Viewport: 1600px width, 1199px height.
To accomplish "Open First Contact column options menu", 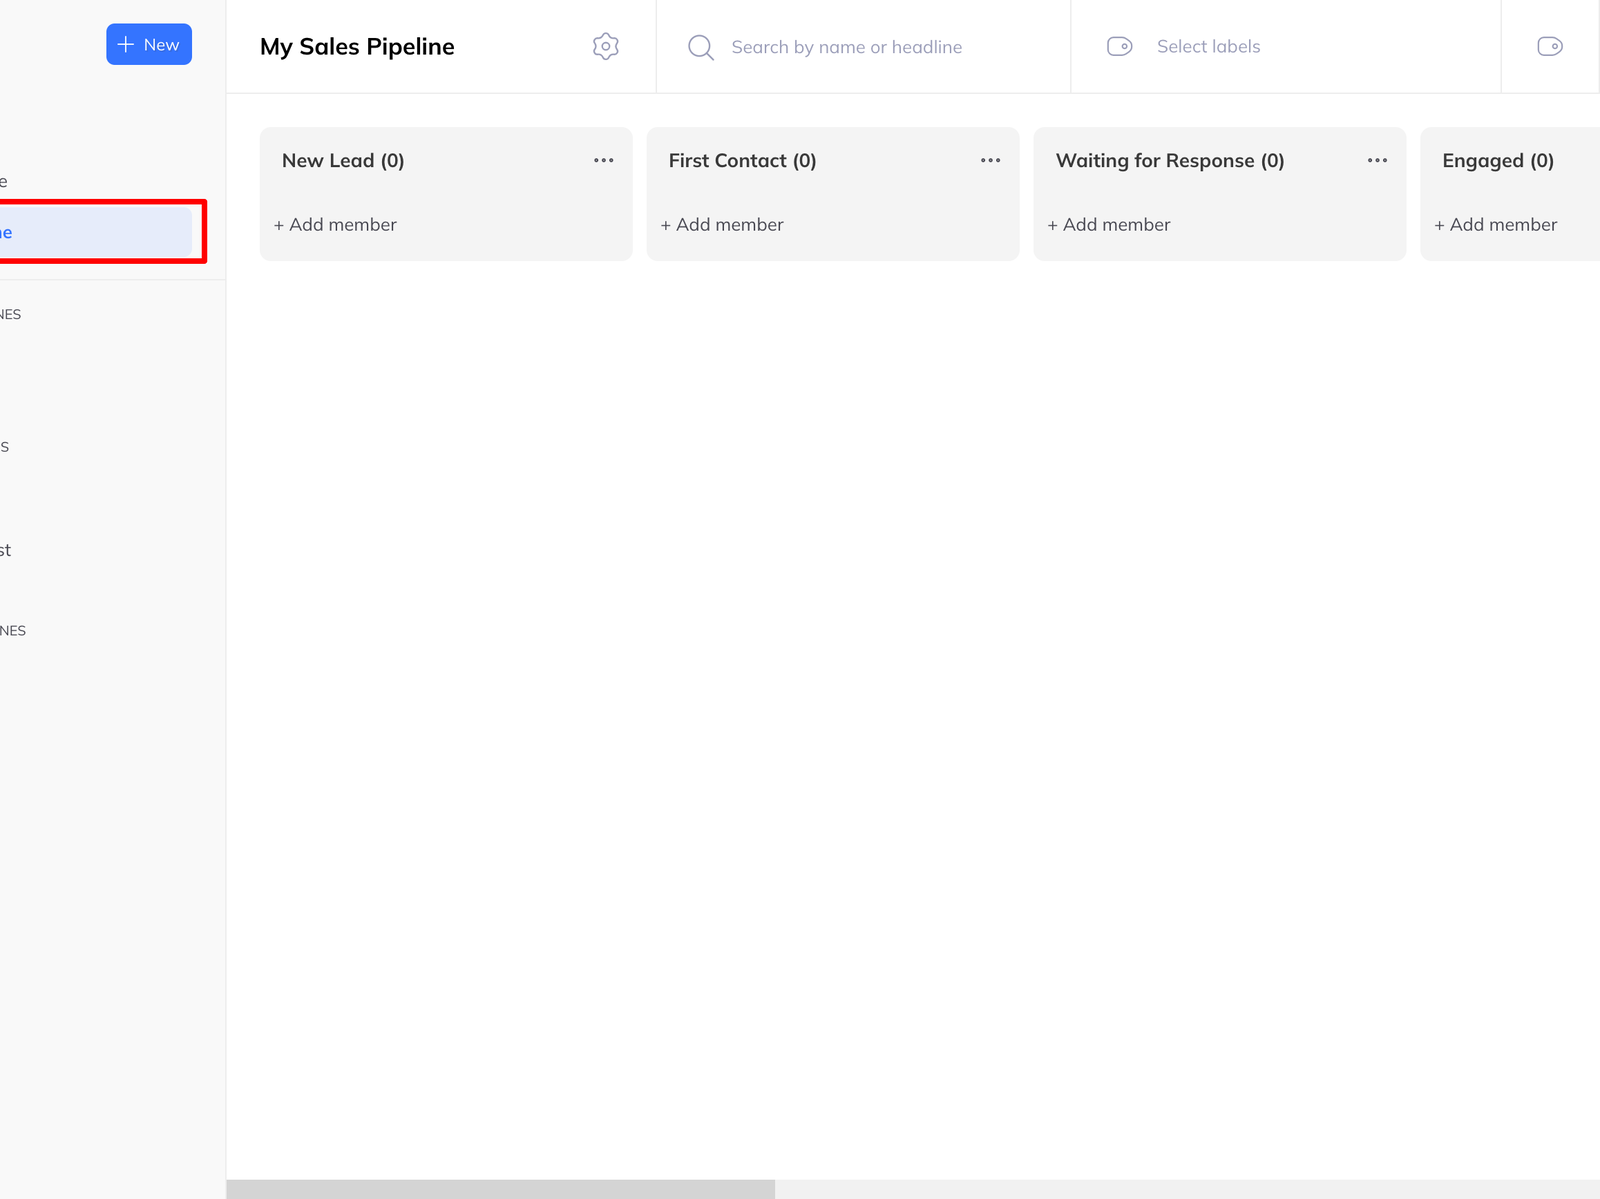I will click(990, 160).
